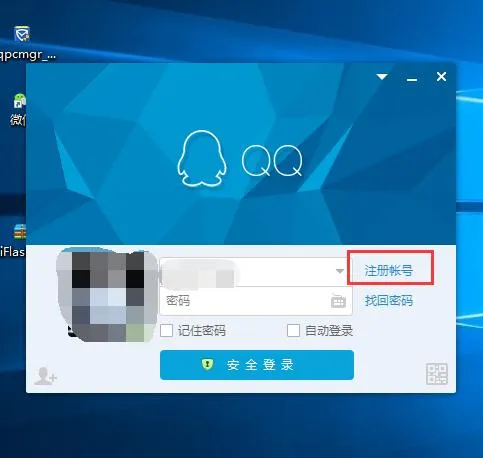The image size is (483, 458).
Task: Open the settings triangle menu in the title bar
Action: pyautogui.click(x=382, y=77)
